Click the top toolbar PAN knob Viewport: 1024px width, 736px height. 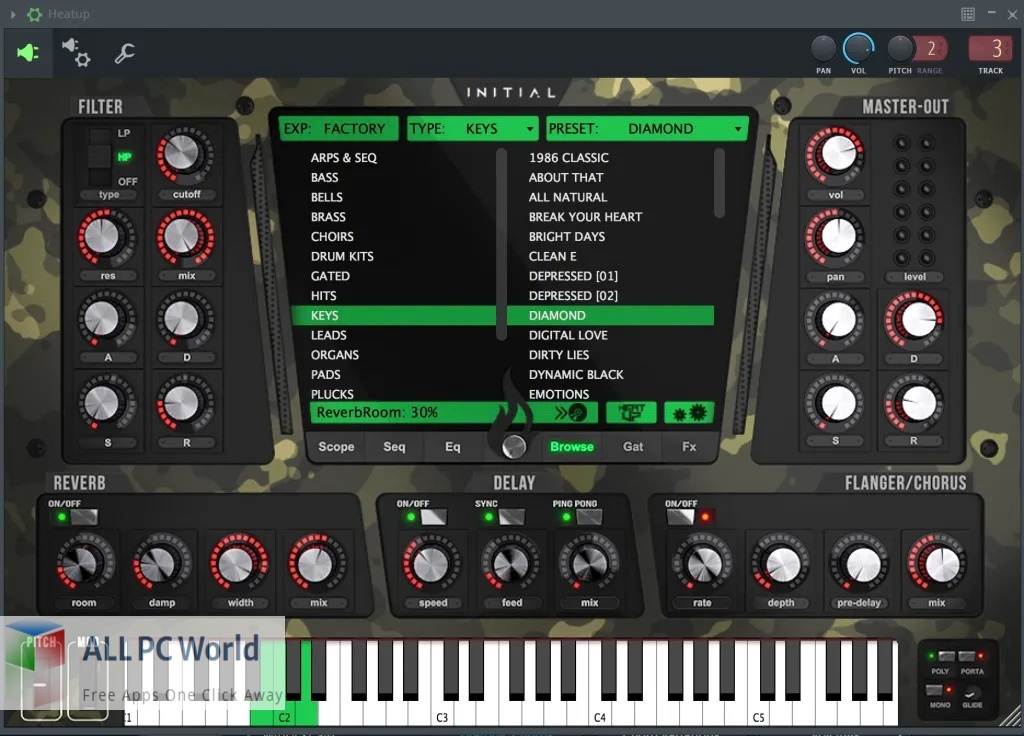coord(823,48)
